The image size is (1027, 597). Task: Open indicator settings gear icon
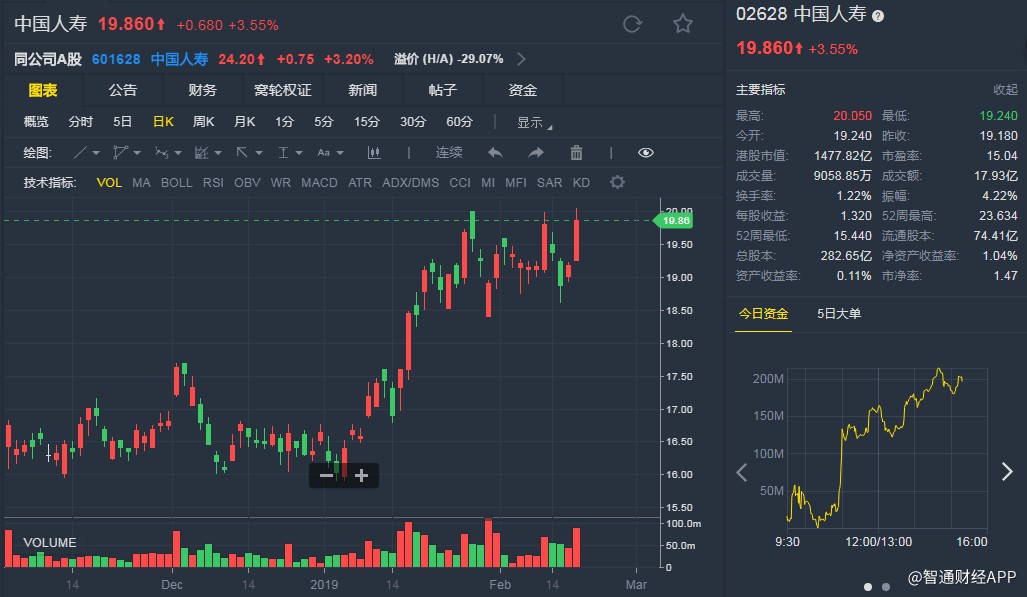[x=617, y=182]
